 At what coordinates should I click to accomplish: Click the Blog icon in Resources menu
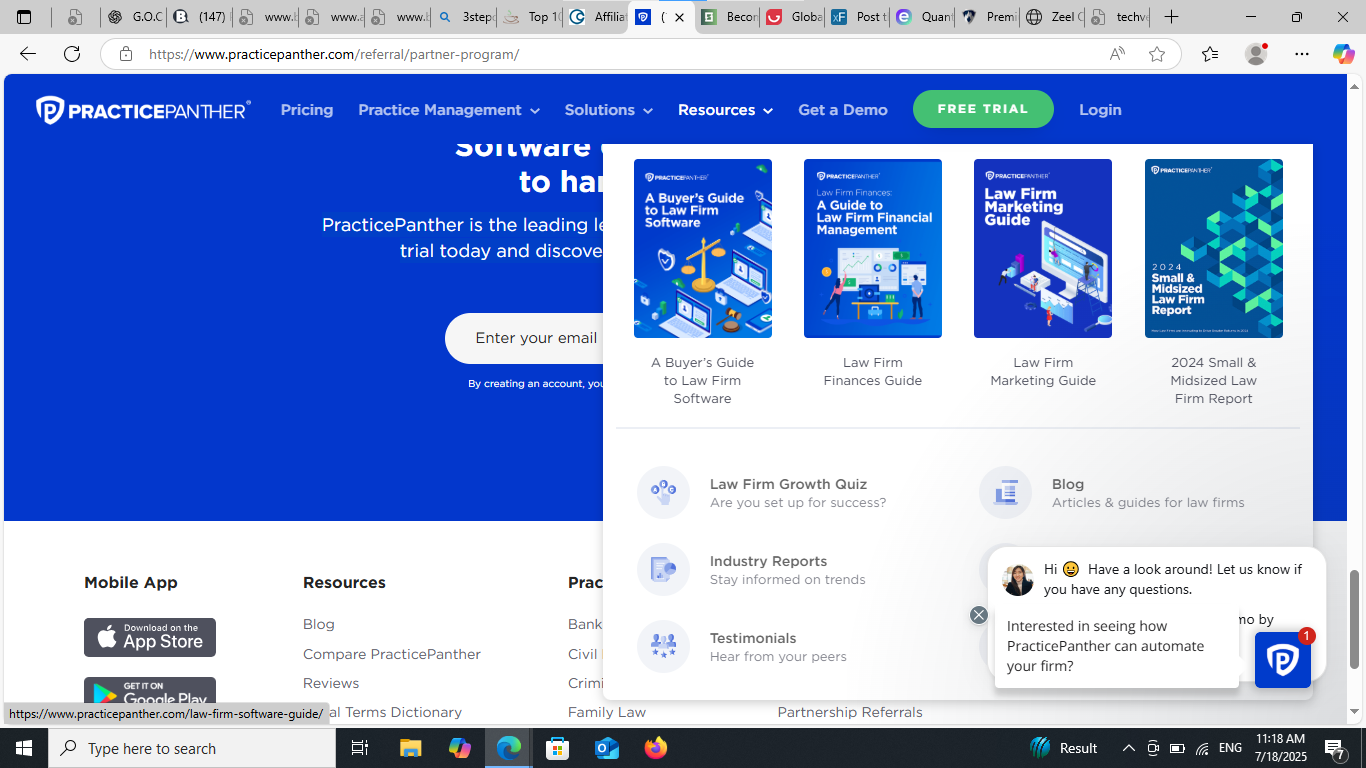(x=1005, y=492)
